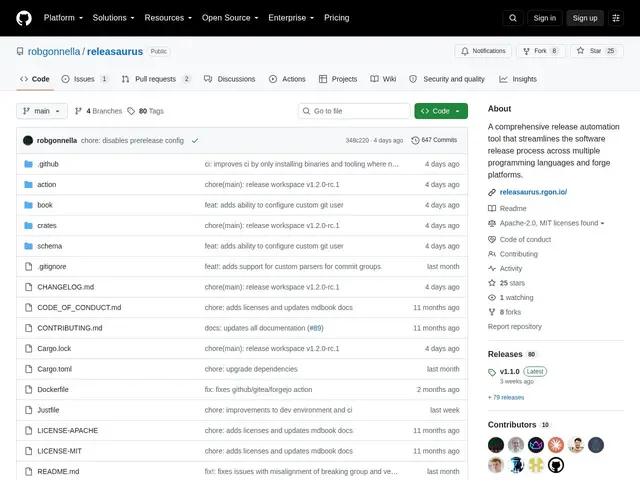This screenshot has height=480, width=640.
Task: Open the green Code dropdown button
Action: pyautogui.click(x=441, y=111)
